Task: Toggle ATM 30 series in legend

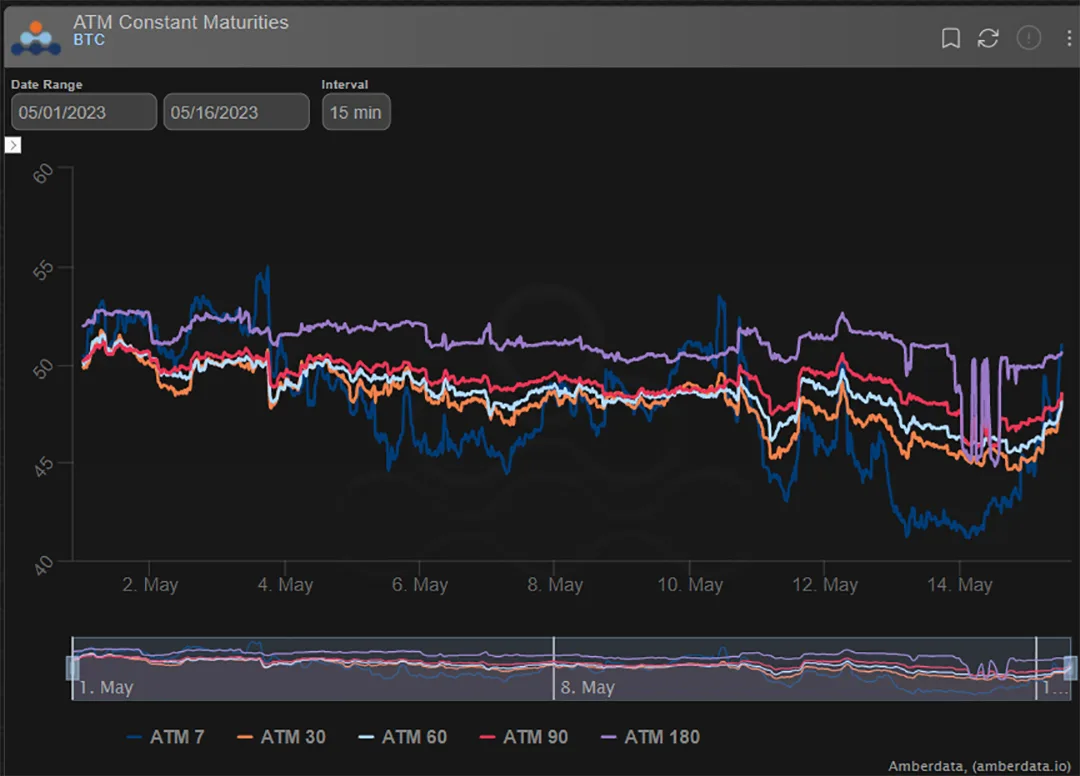Action: coord(282,737)
